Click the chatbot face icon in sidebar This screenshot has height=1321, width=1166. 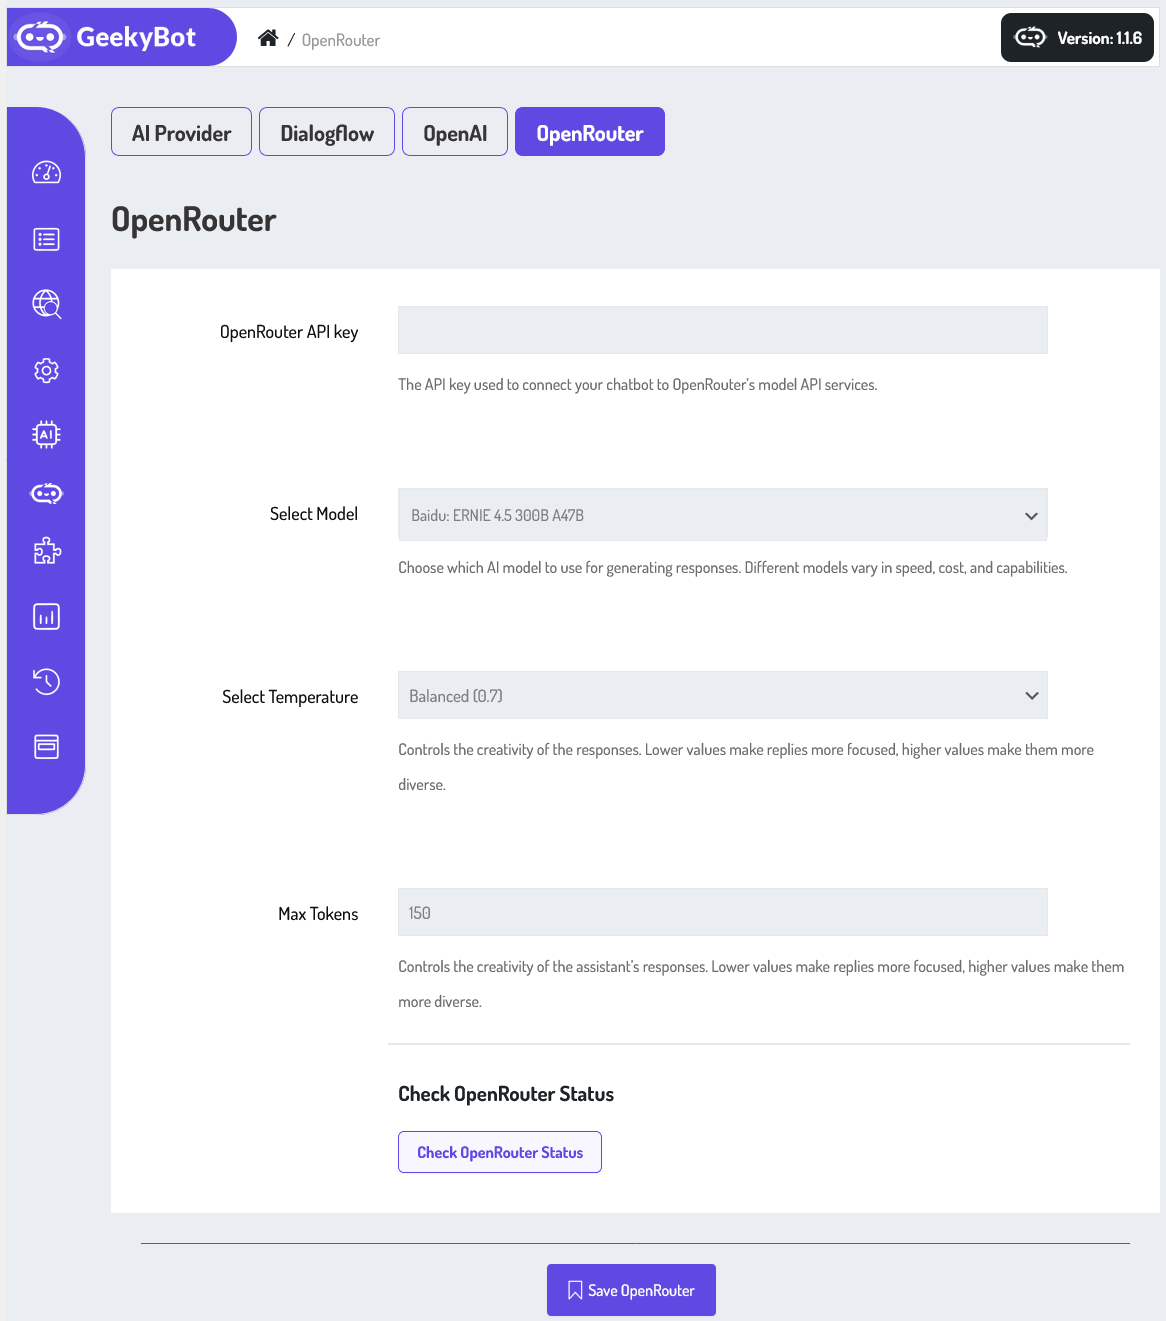click(x=46, y=493)
